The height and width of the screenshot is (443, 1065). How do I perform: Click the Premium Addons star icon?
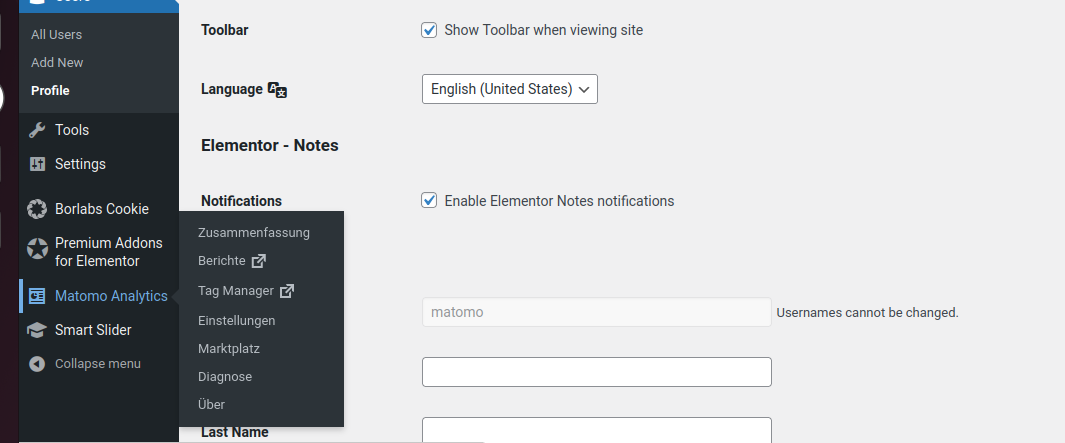pos(37,249)
